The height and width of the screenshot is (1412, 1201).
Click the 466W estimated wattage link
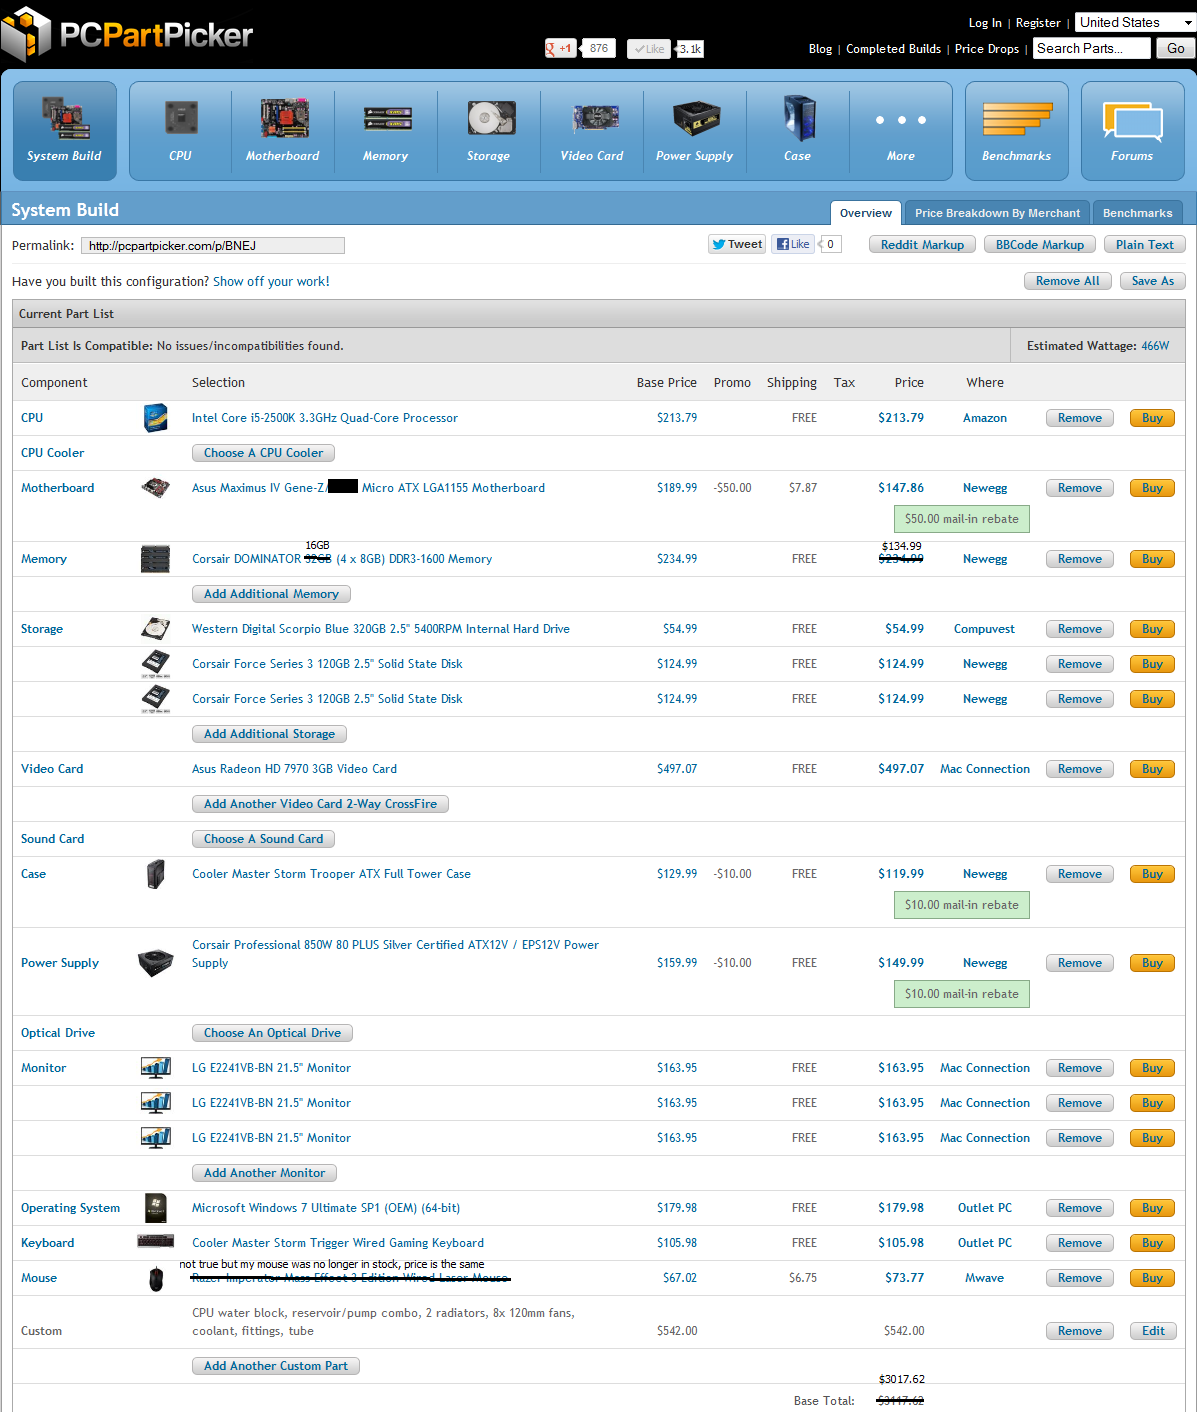click(1155, 346)
